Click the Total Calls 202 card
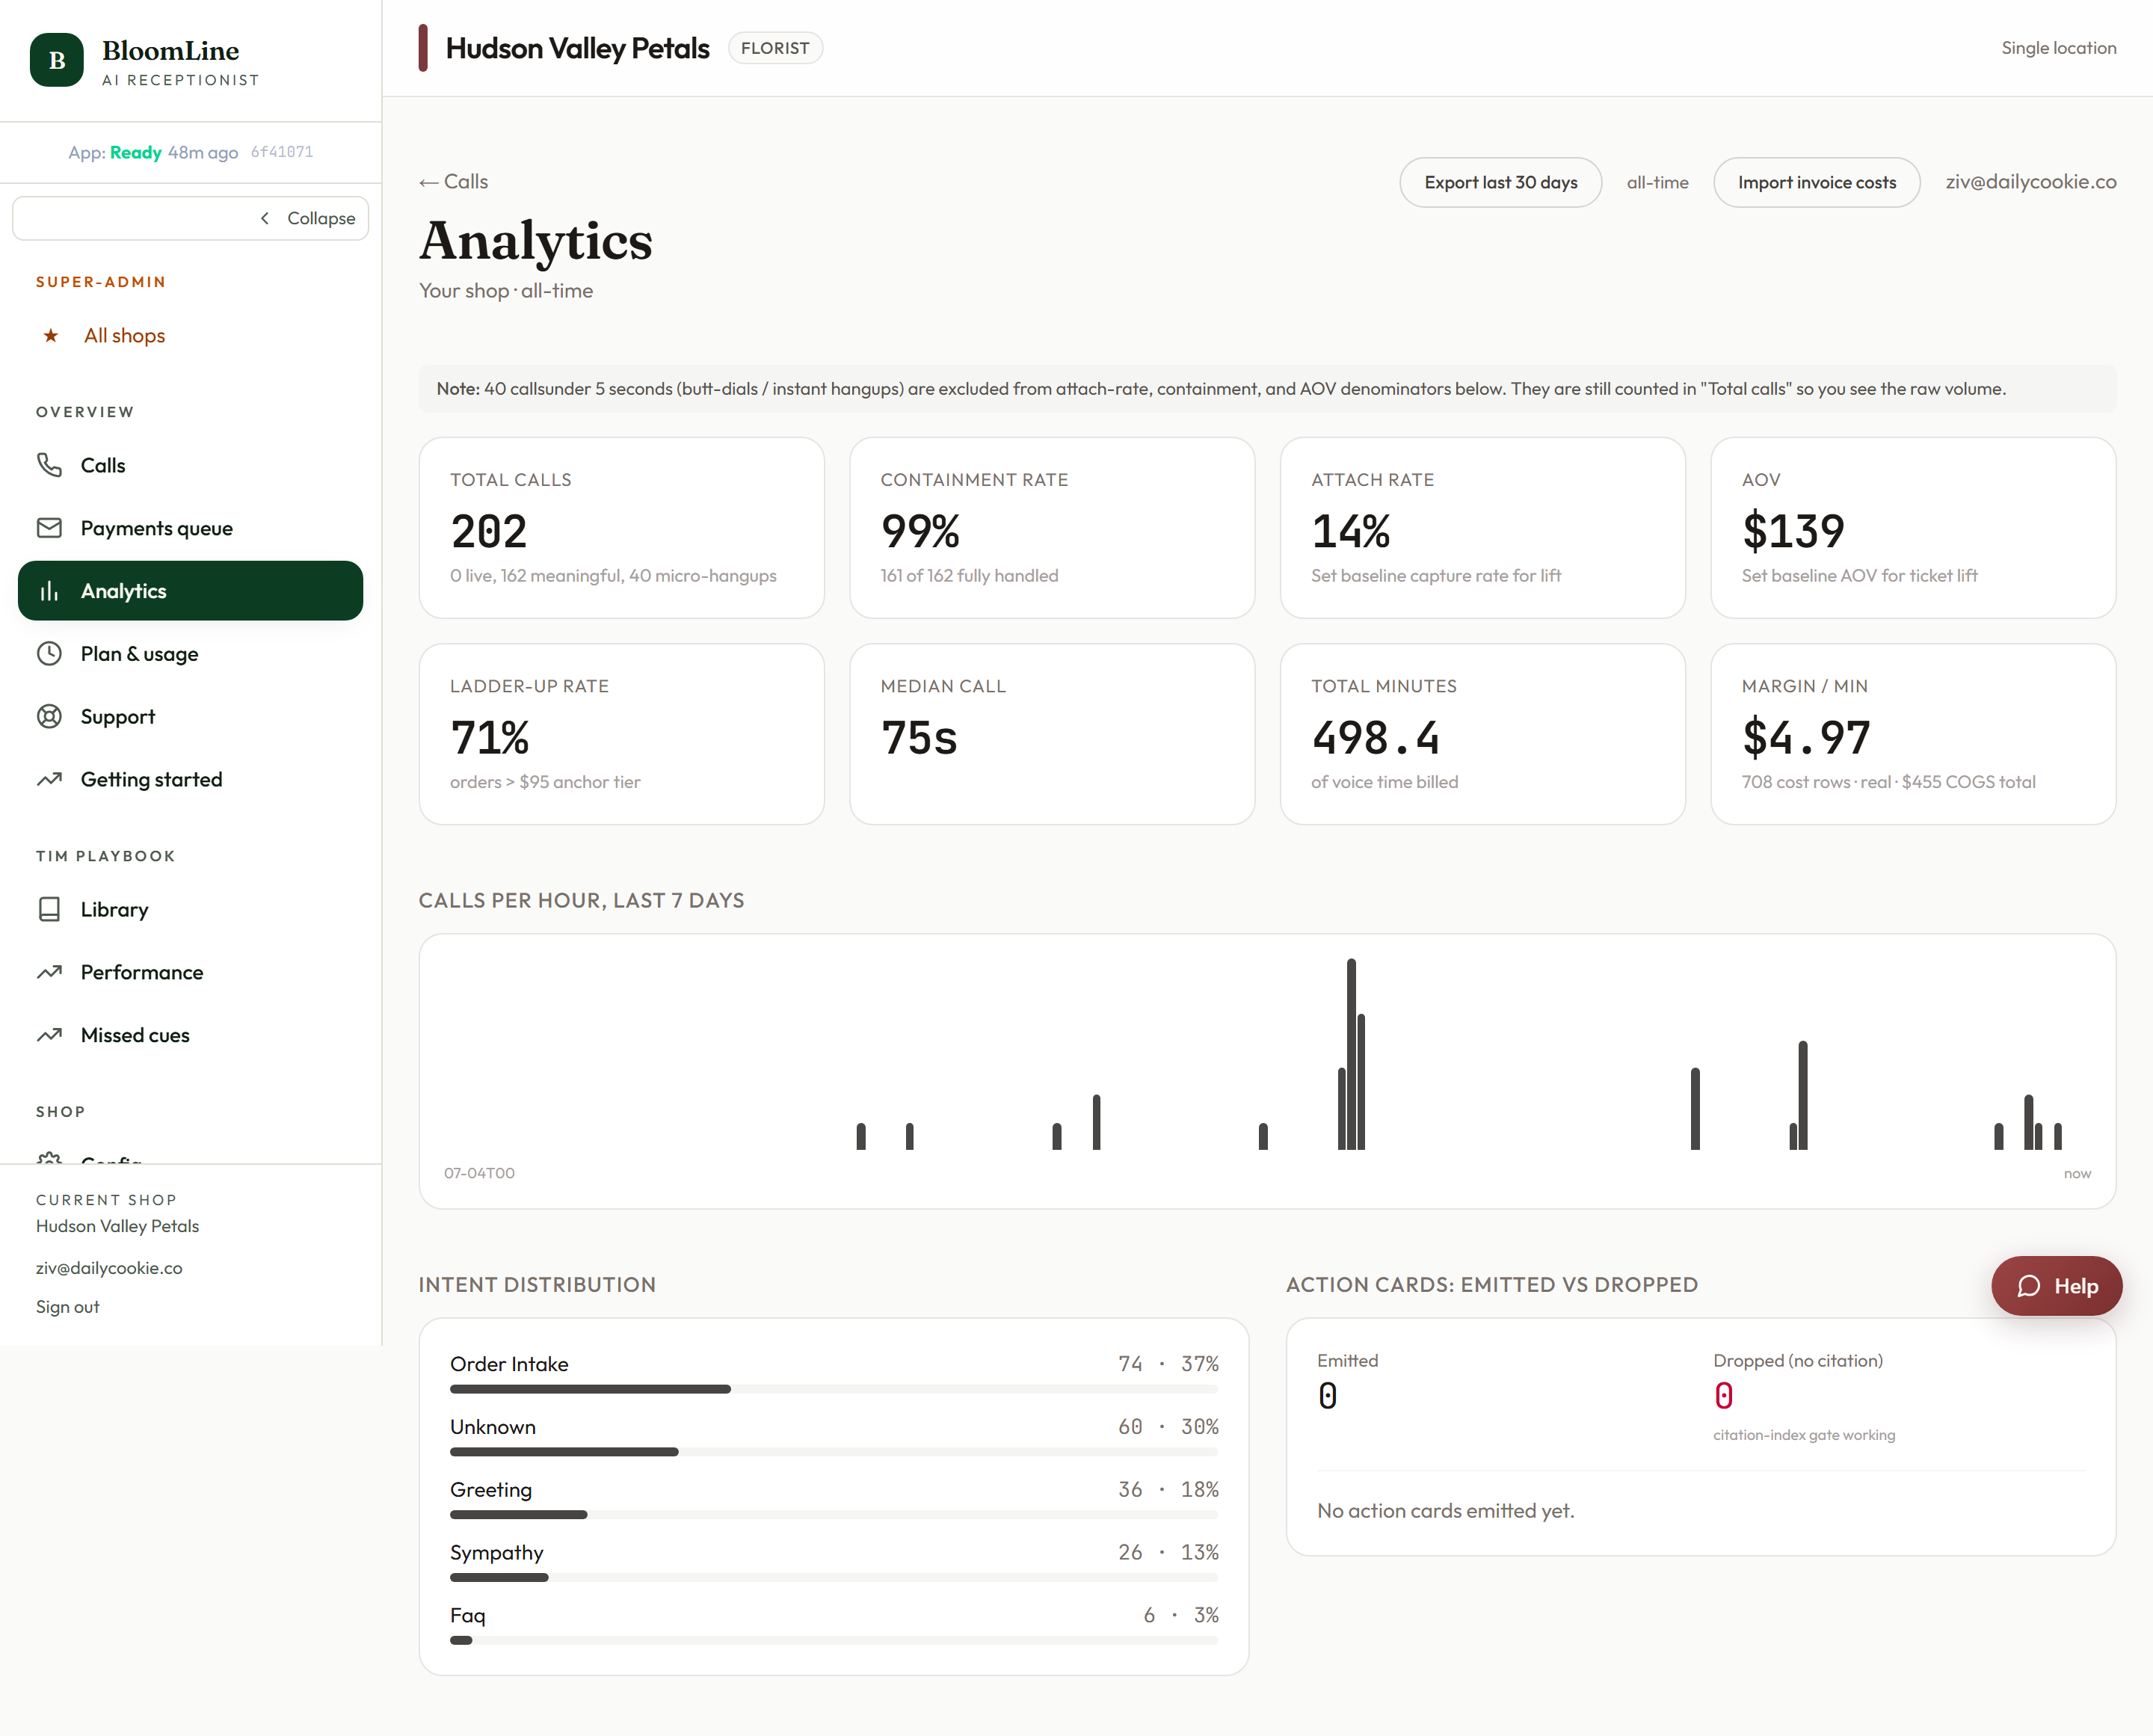Image resolution: width=2153 pixels, height=1736 pixels. click(621, 528)
